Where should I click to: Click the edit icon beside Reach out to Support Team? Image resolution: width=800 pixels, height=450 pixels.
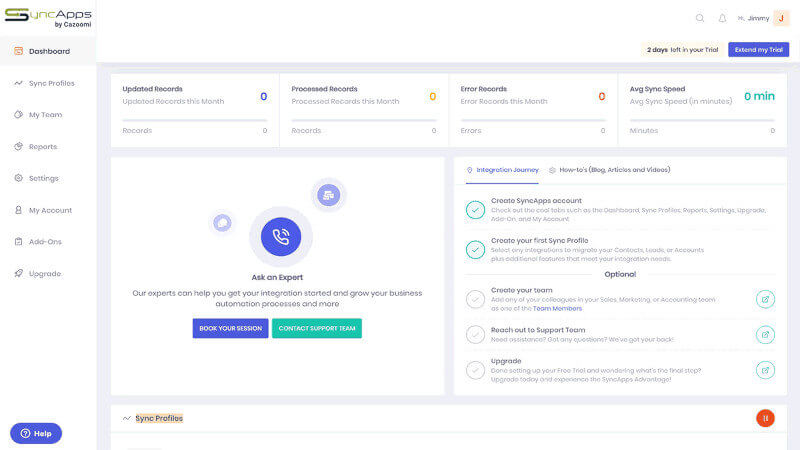[x=765, y=334]
